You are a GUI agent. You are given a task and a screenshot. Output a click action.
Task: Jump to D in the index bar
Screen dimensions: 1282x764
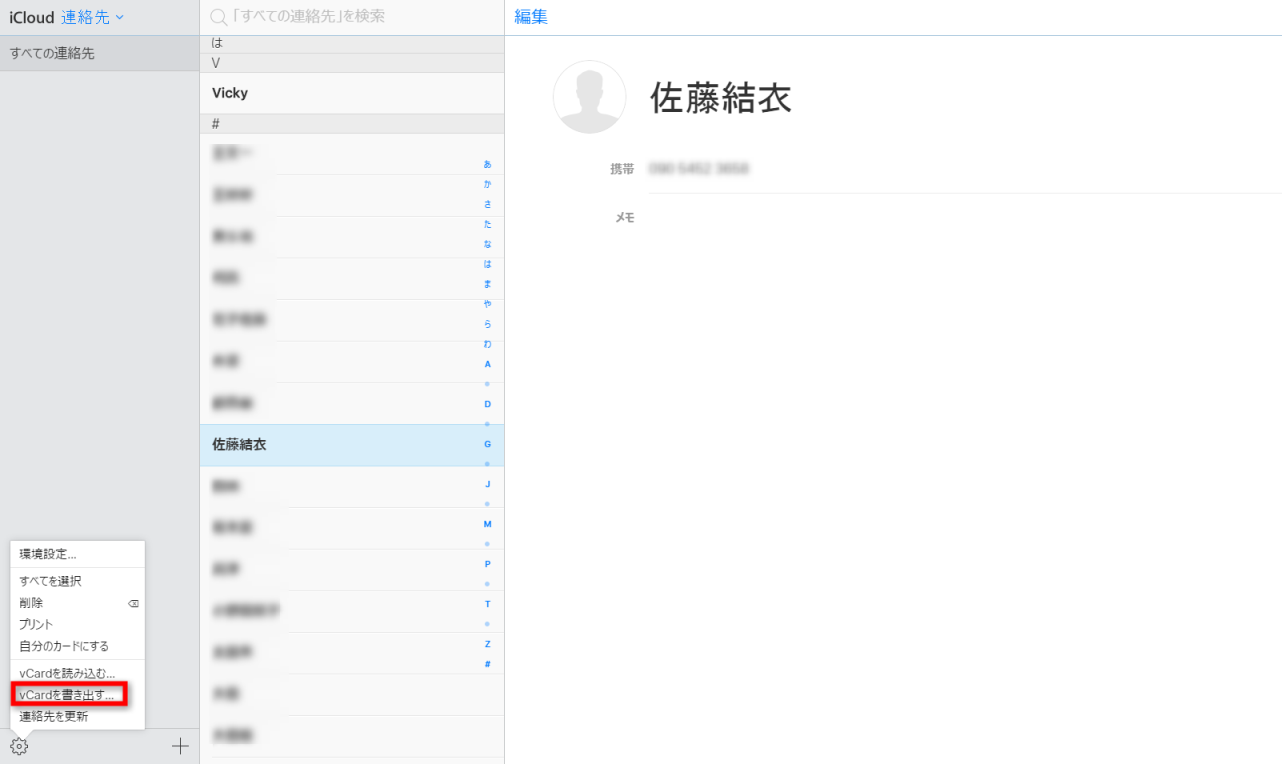[x=487, y=404]
